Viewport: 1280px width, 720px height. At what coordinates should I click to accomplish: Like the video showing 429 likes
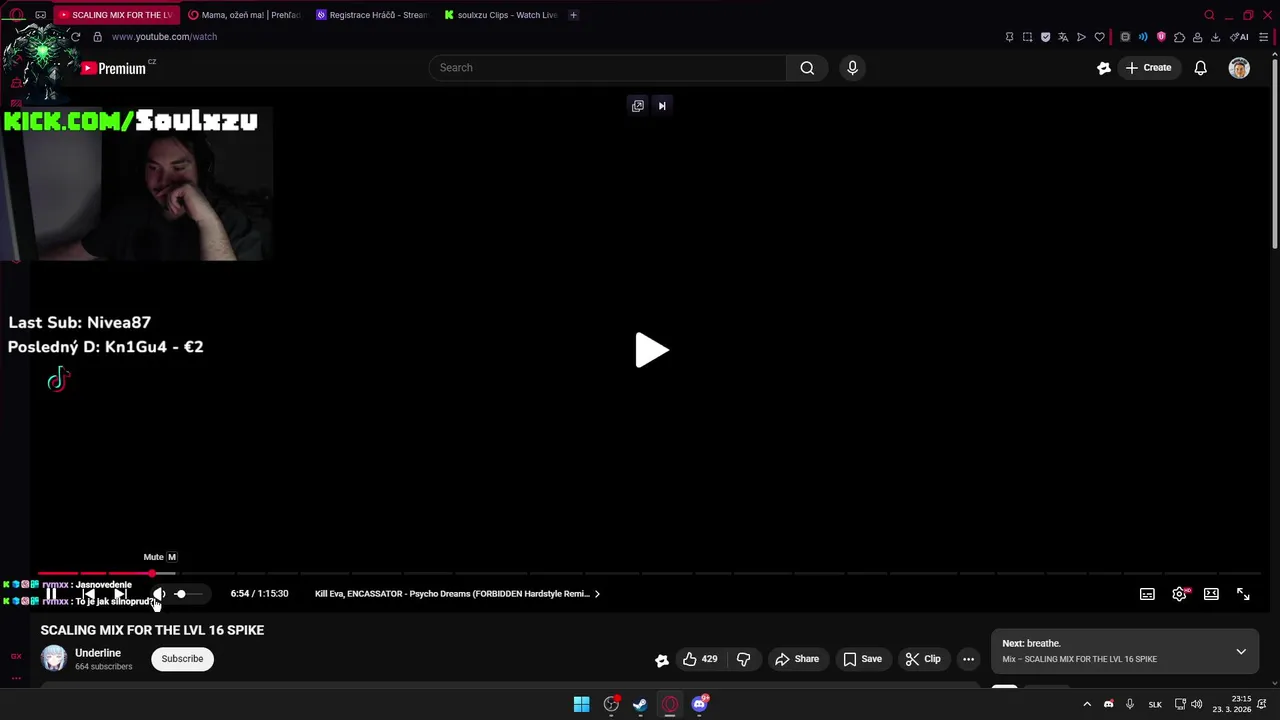click(x=700, y=659)
